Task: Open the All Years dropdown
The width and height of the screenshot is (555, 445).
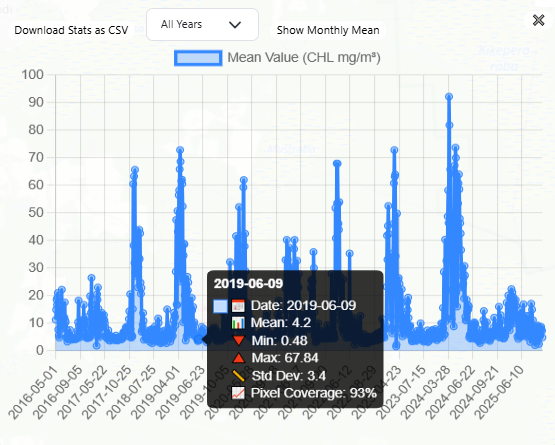Action: point(202,24)
